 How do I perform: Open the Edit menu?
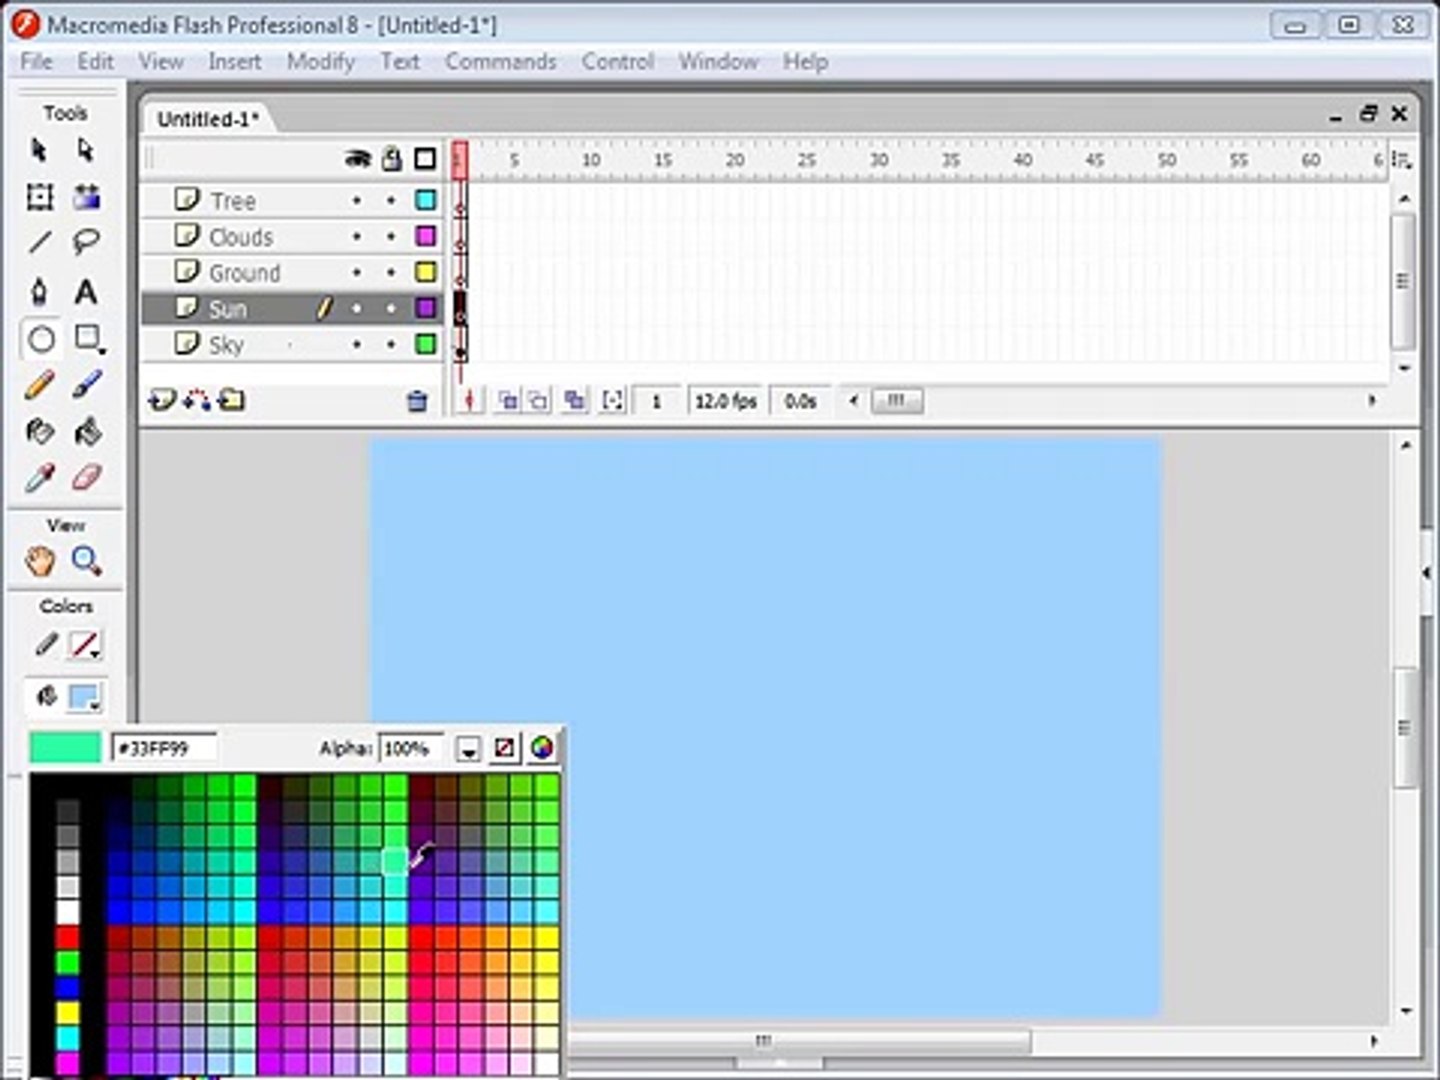(96, 62)
